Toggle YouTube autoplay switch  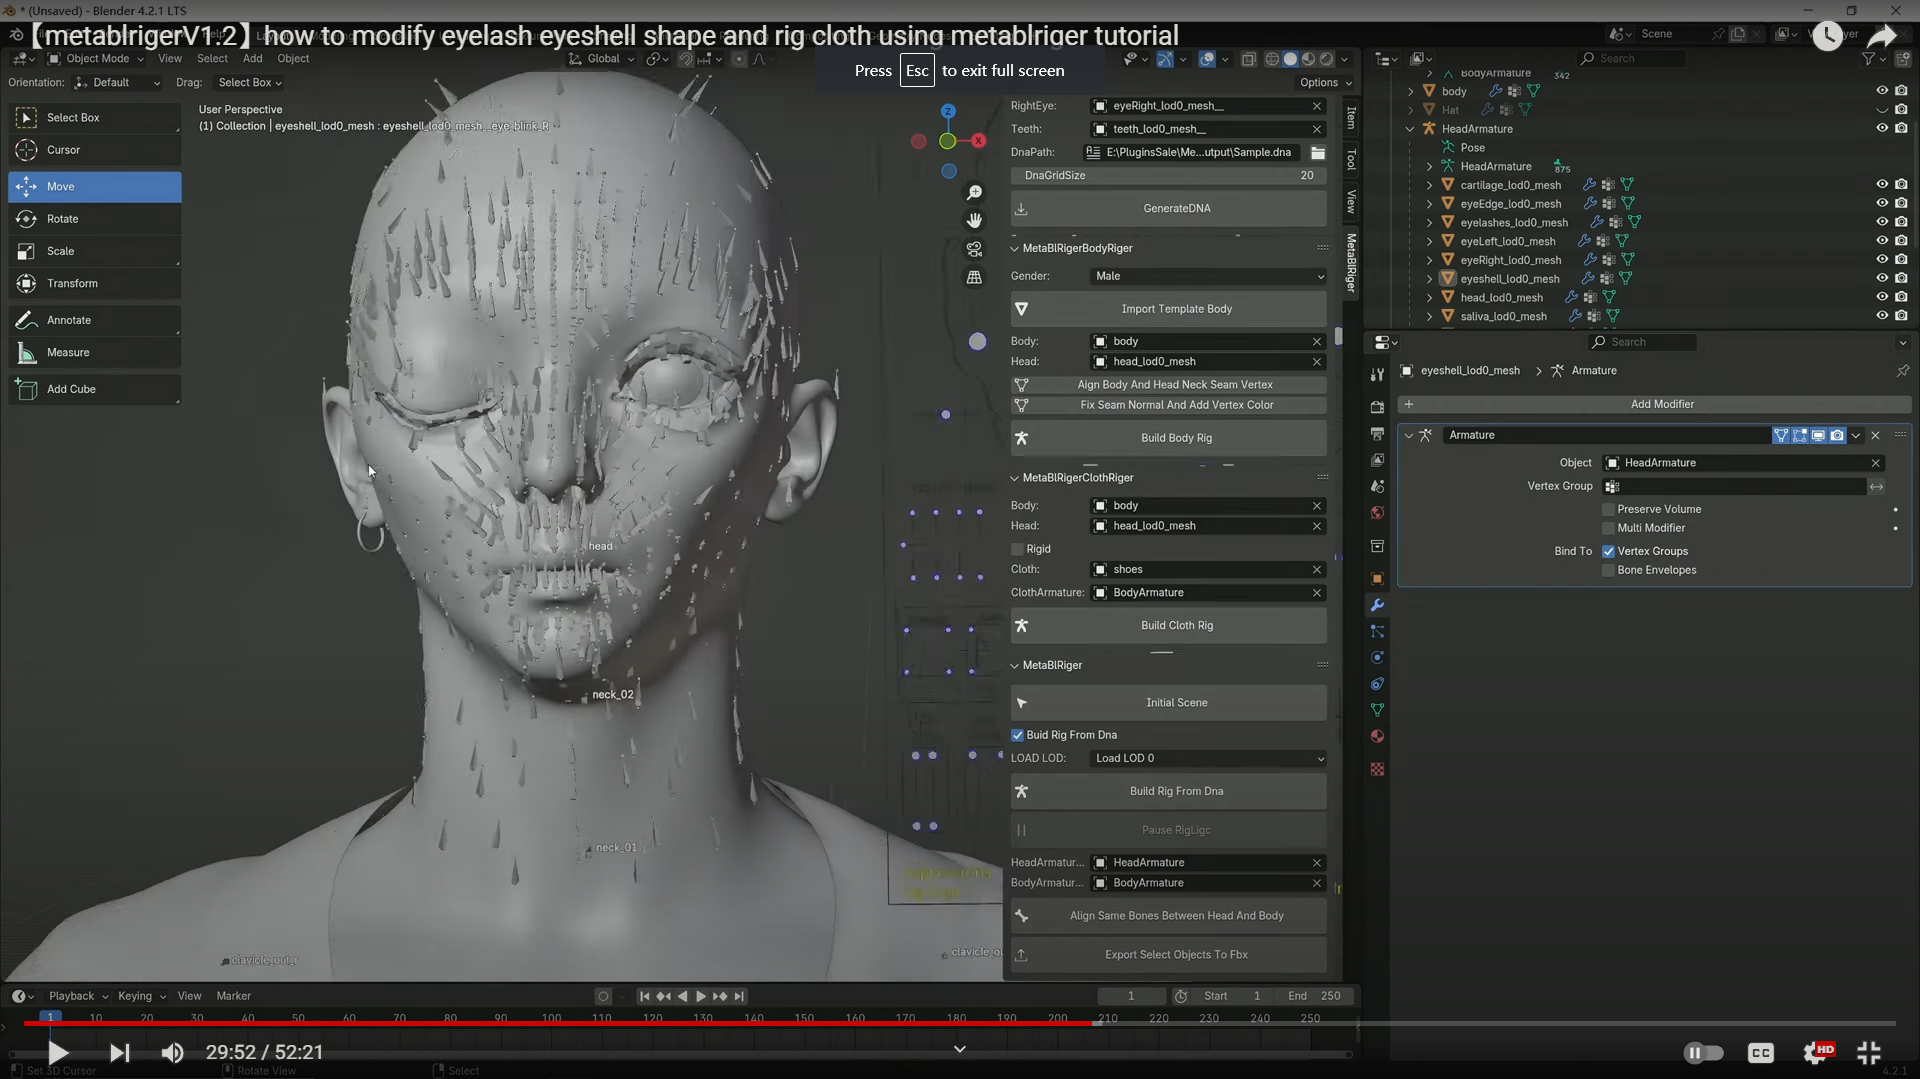point(1703,1052)
